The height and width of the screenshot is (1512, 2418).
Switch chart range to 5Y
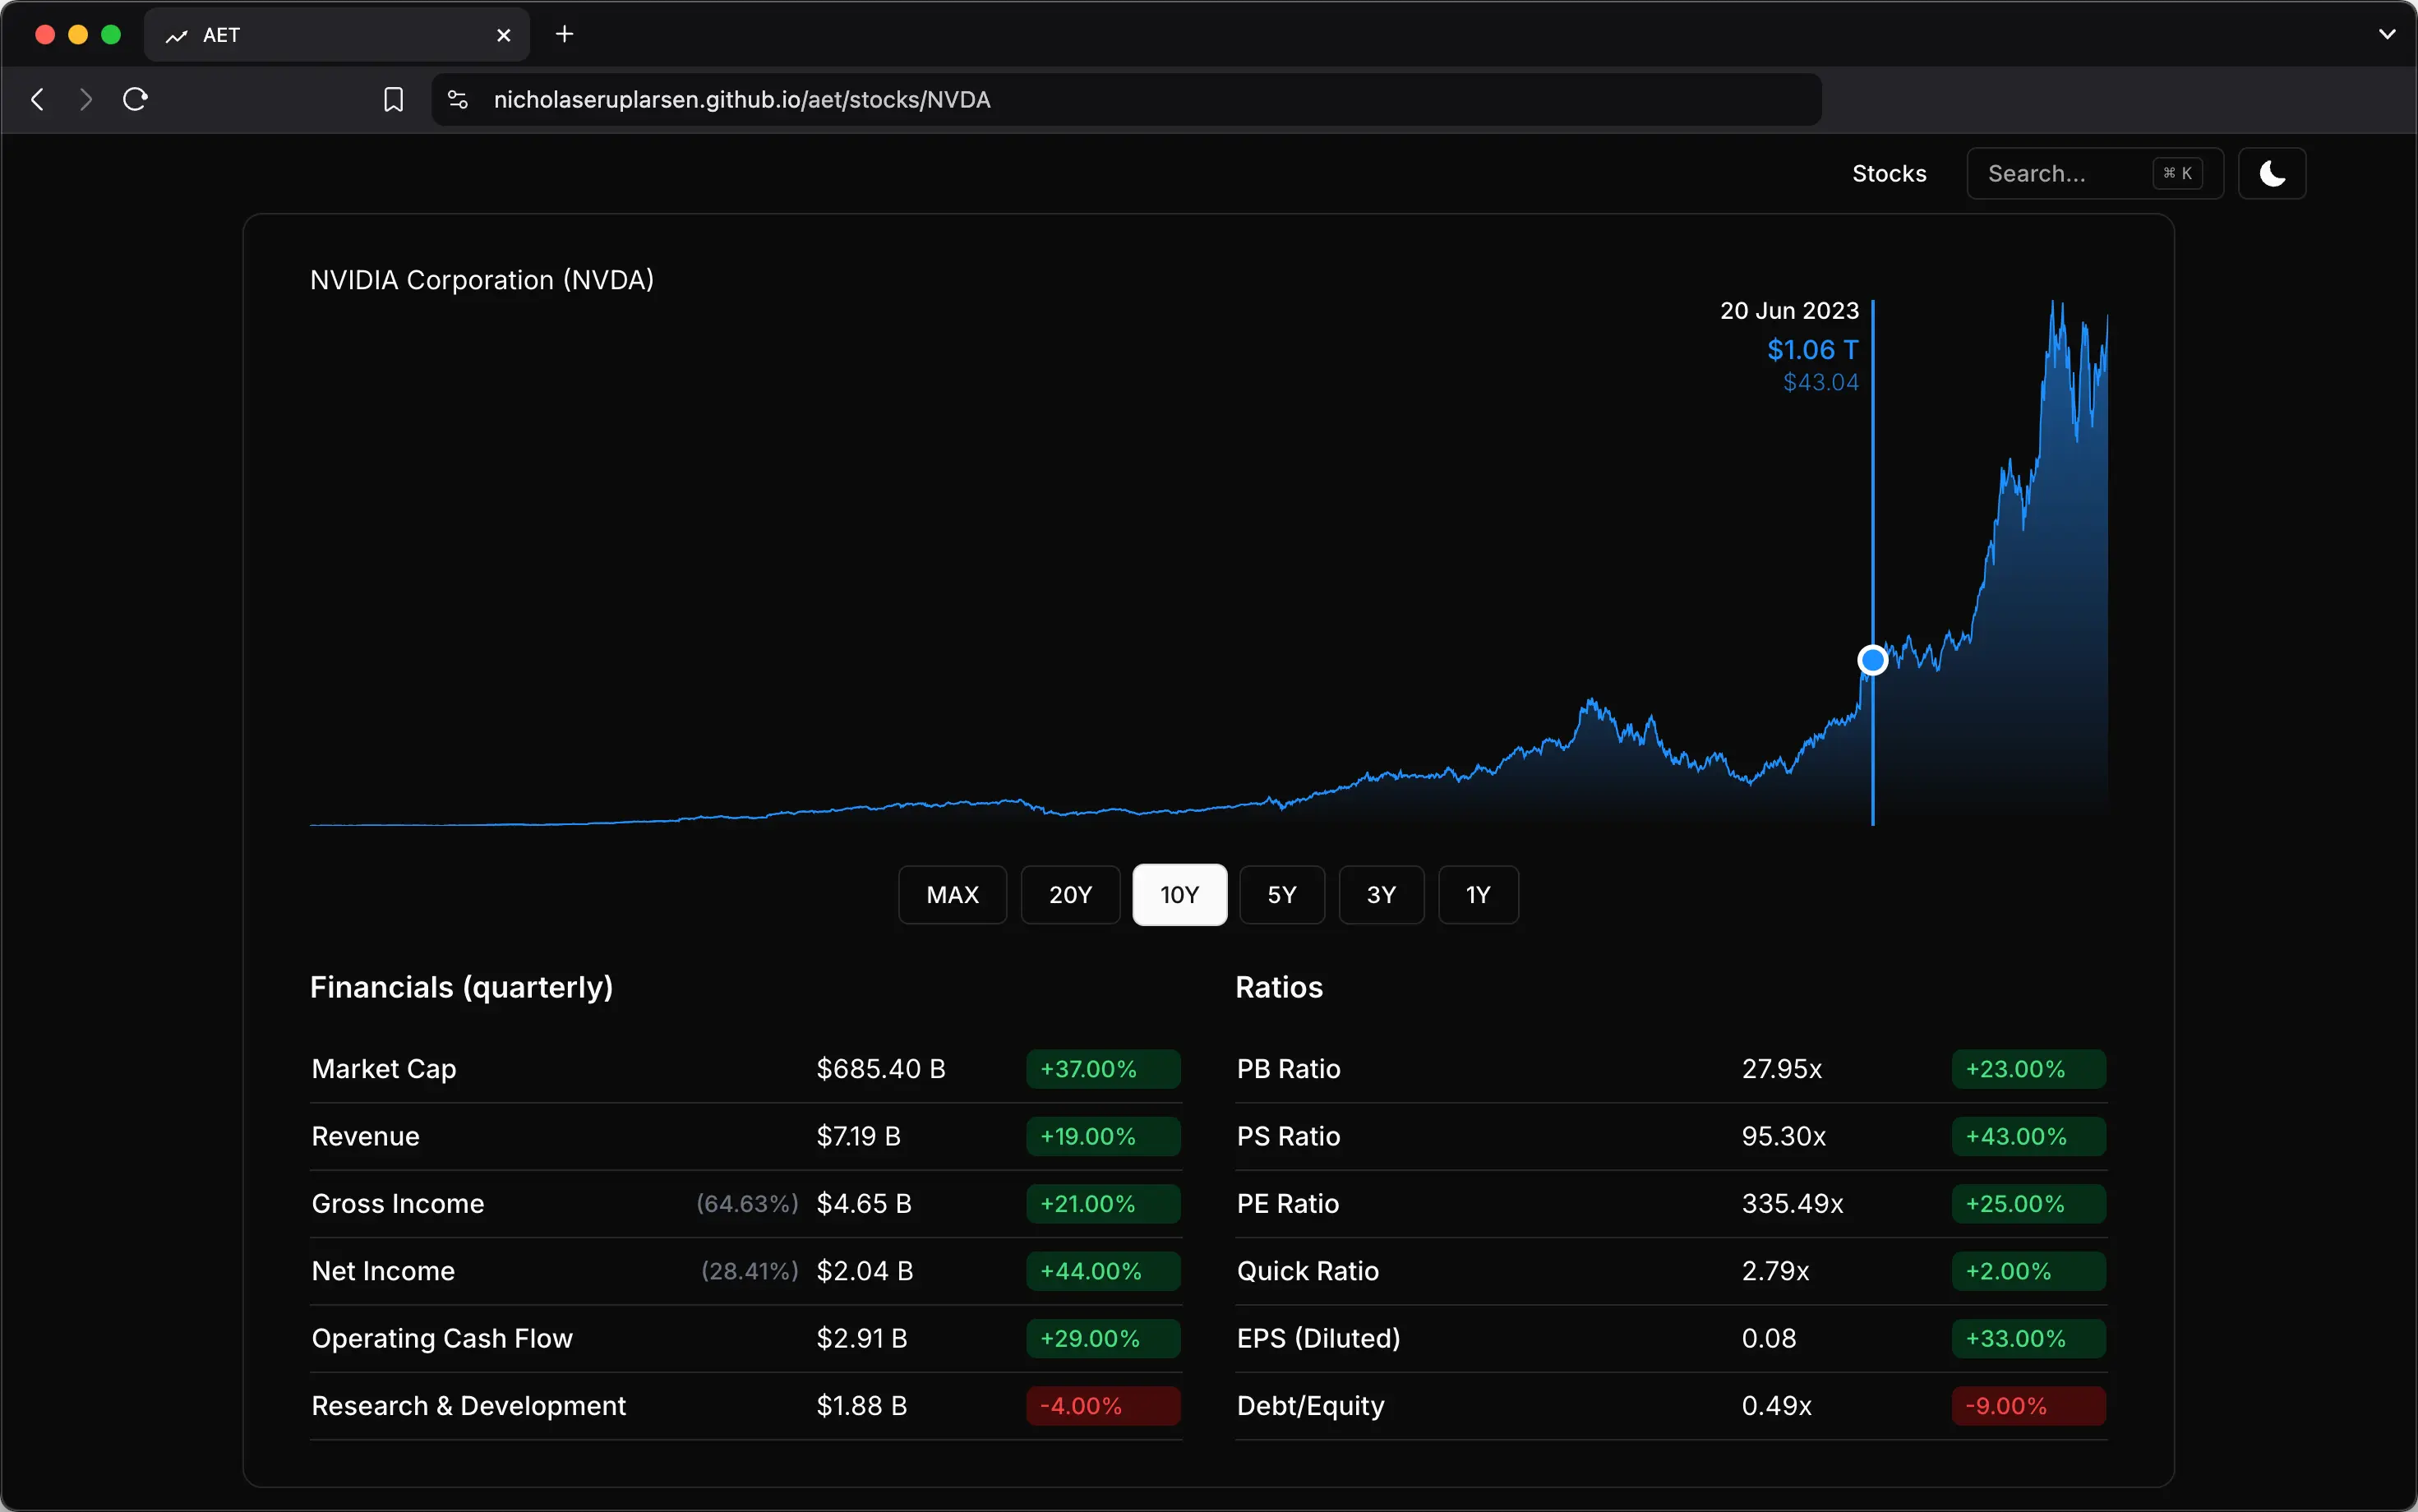point(1282,895)
